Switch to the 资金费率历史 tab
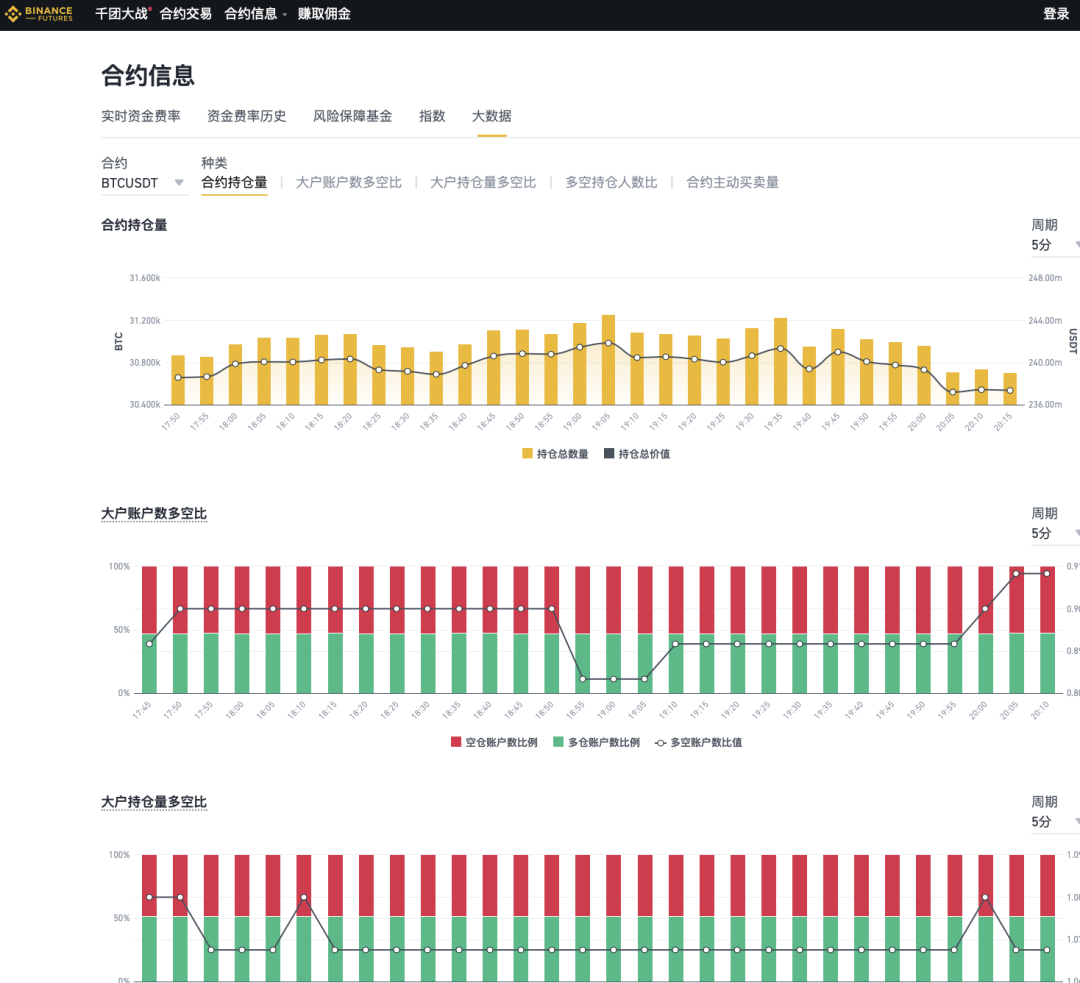The width and height of the screenshot is (1080, 983). pos(245,115)
